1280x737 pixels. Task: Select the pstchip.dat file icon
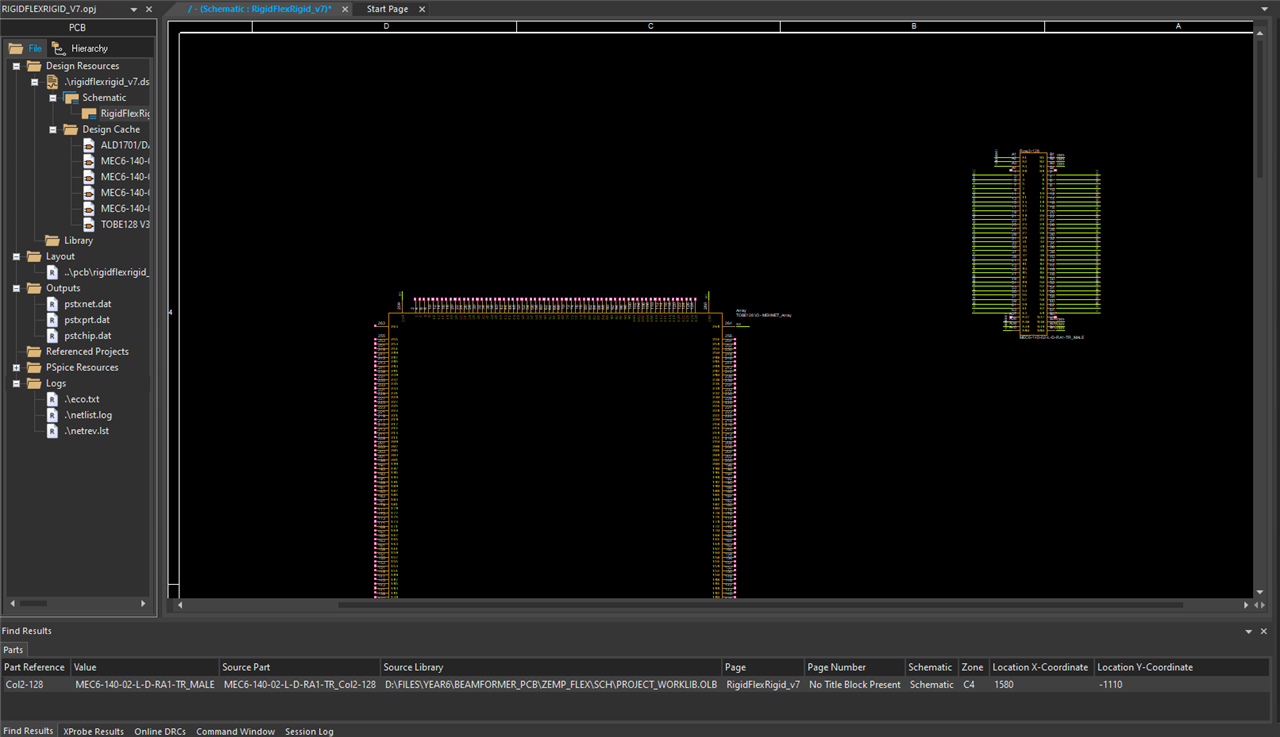point(53,335)
